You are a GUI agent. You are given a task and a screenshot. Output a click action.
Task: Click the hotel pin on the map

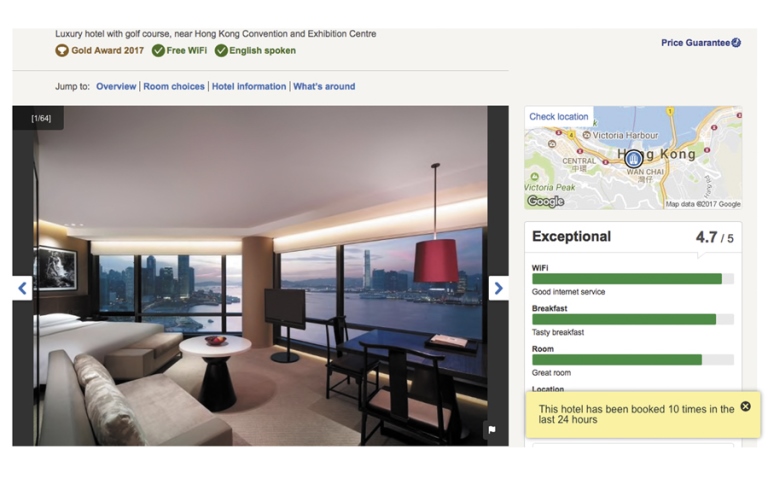pyautogui.click(x=633, y=159)
